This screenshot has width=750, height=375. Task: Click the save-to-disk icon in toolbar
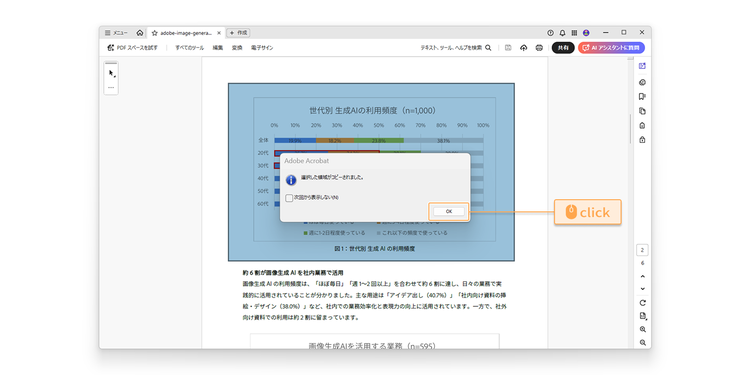pyautogui.click(x=508, y=47)
